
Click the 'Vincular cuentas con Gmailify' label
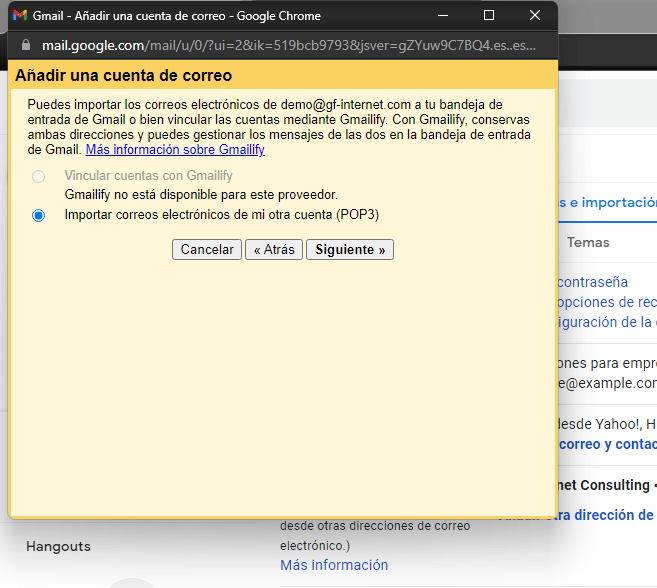[148, 176]
